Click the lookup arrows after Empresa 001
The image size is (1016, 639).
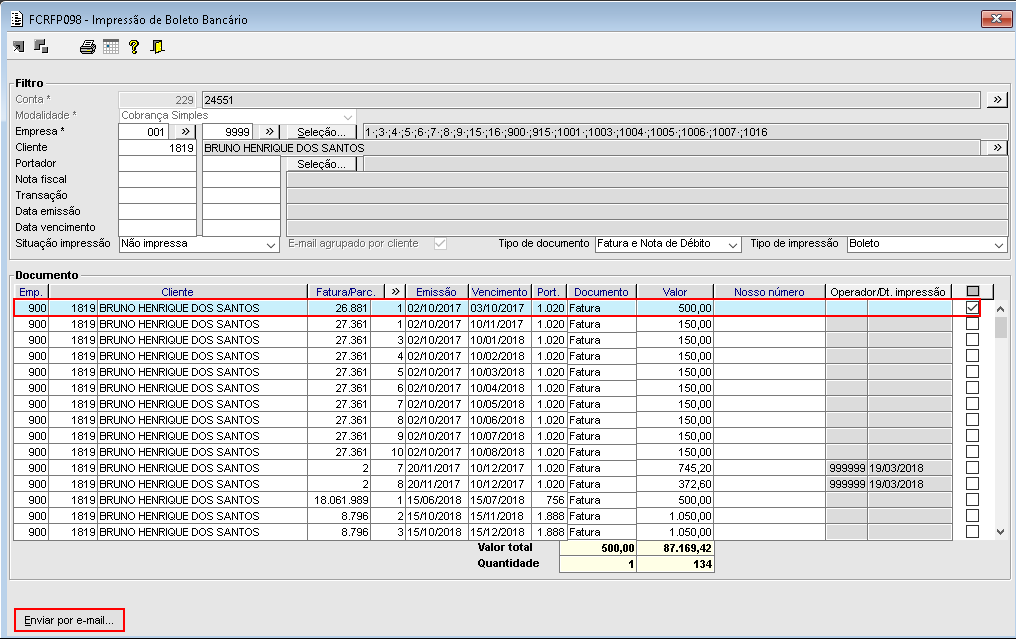(x=185, y=132)
